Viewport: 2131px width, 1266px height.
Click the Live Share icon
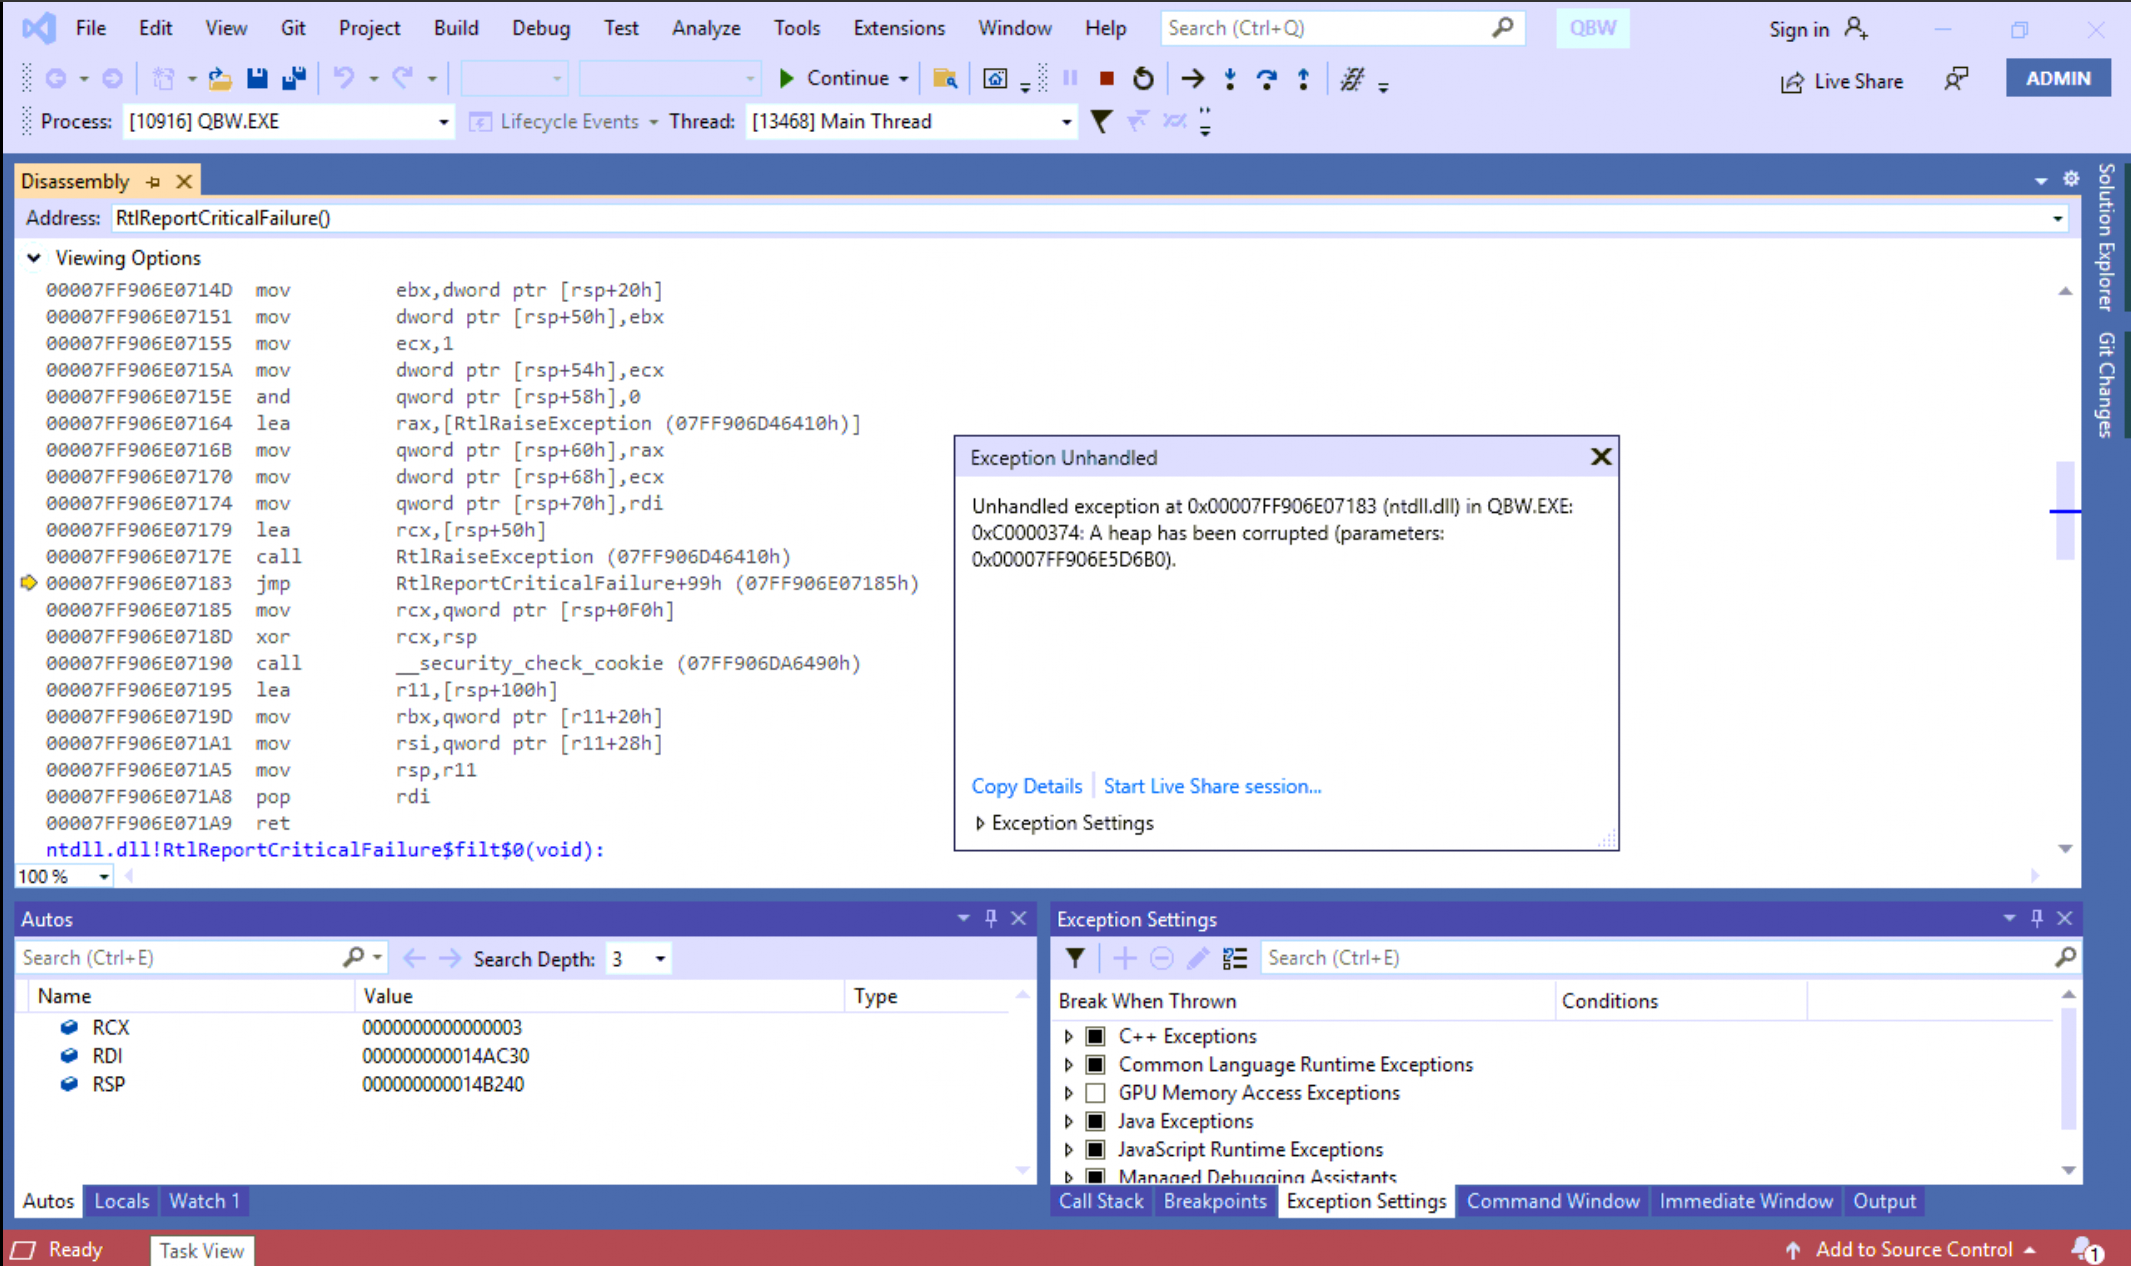pyautogui.click(x=1791, y=81)
